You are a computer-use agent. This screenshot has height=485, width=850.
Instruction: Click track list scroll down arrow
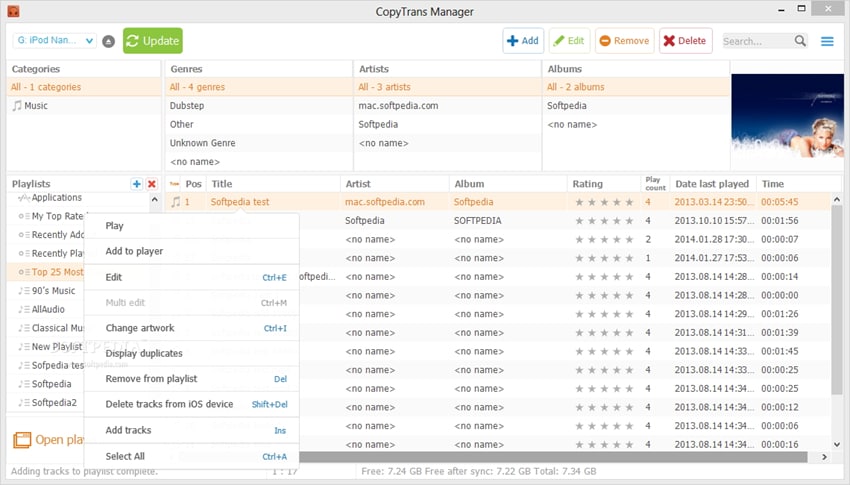tap(836, 444)
